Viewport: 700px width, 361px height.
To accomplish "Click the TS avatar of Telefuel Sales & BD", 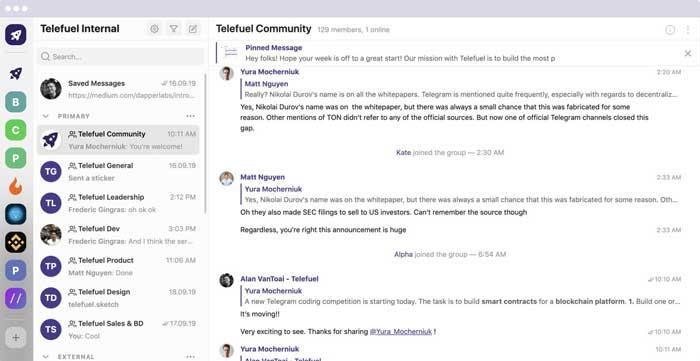I will click(51, 330).
